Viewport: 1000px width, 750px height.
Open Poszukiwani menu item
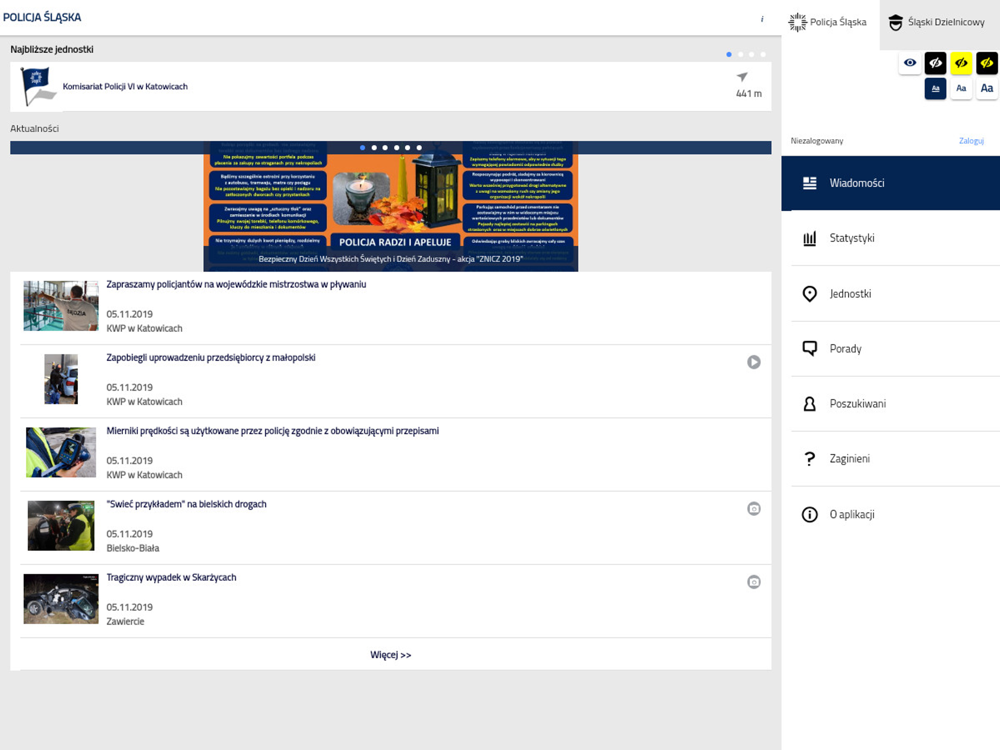[890, 404]
